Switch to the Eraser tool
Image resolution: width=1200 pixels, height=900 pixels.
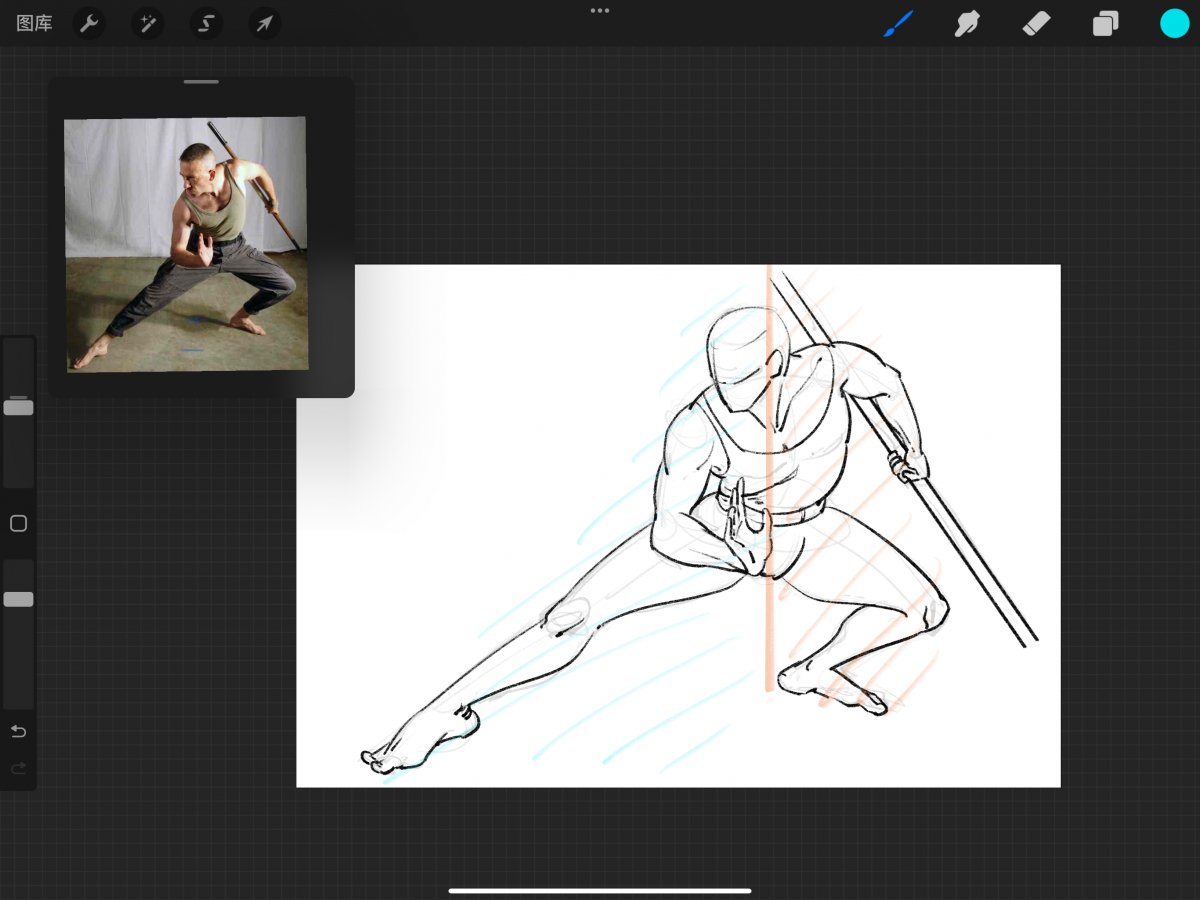[1036, 23]
